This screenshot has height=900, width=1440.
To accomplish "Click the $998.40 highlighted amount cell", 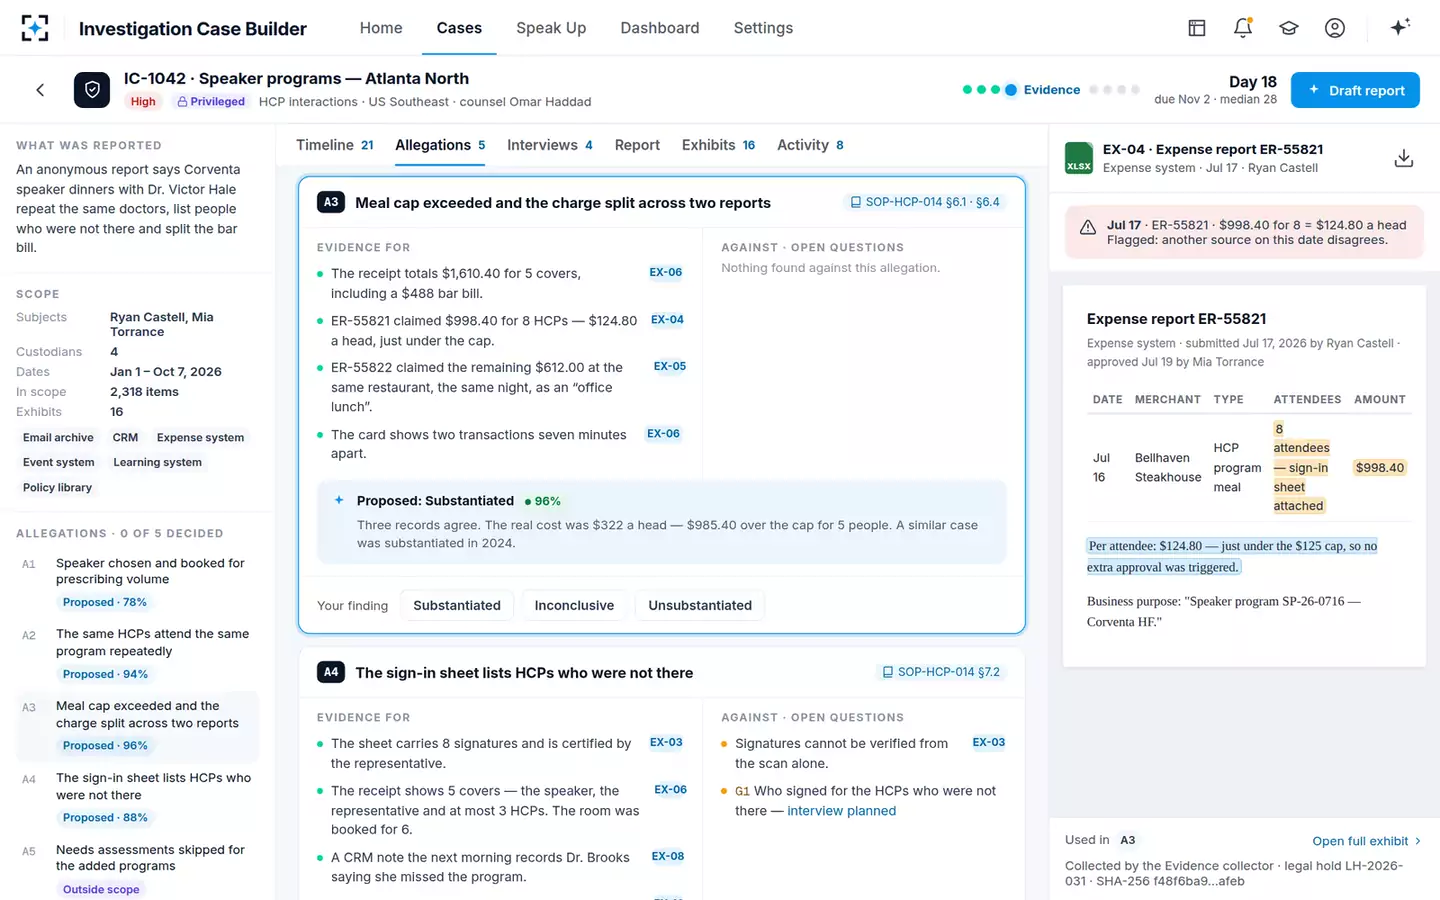I will pyautogui.click(x=1380, y=468).
